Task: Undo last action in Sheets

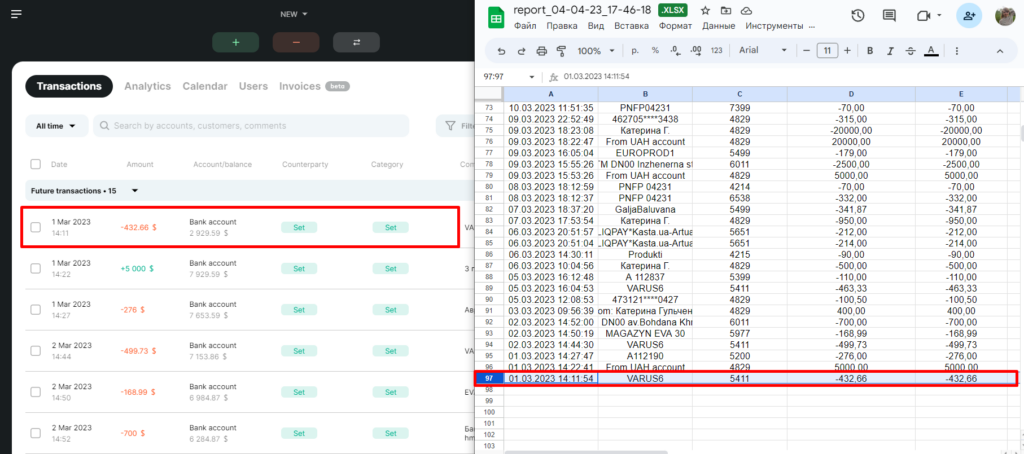Action: coord(502,51)
